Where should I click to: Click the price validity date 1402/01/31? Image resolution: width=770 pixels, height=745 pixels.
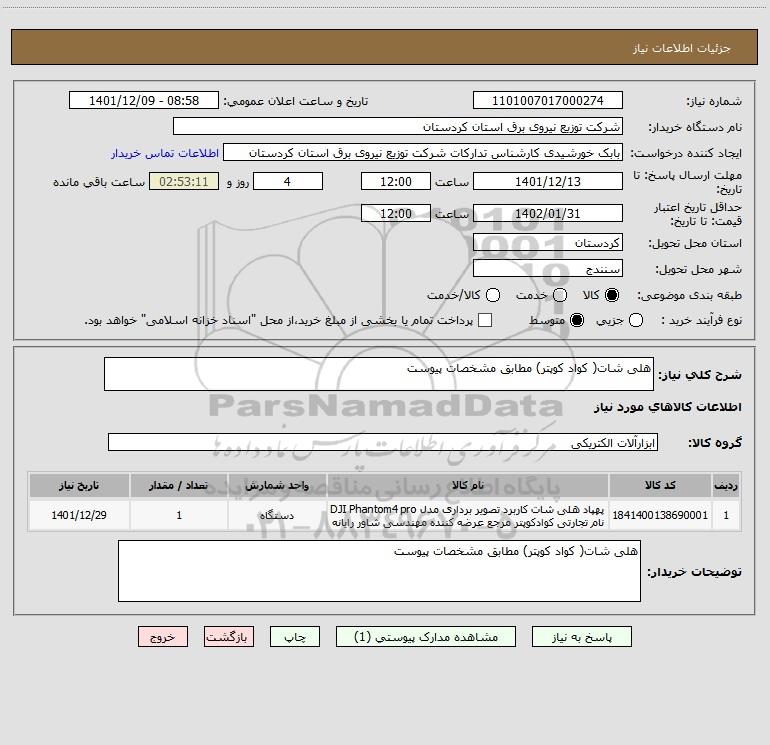548,214
